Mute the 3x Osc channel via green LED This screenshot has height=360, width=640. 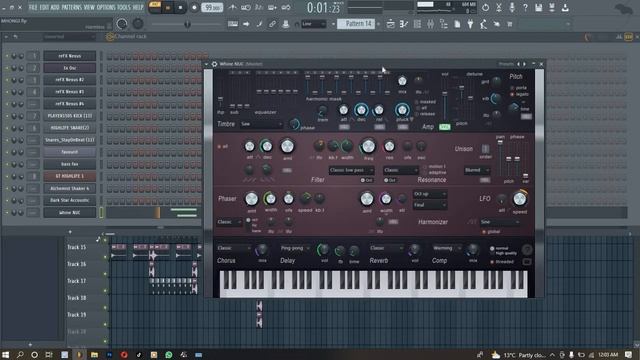tap(7, 68)
